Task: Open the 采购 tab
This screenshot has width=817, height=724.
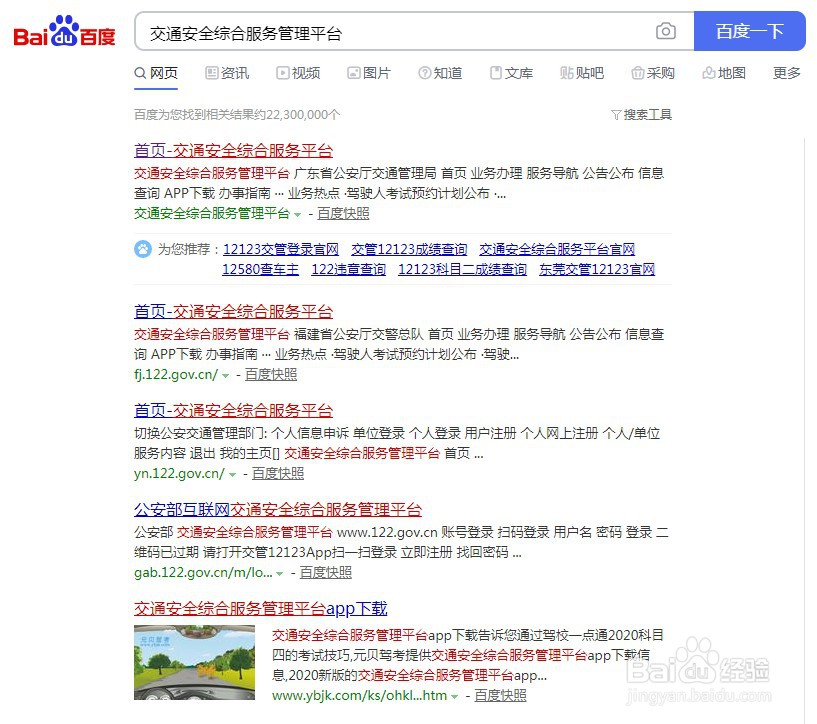Action: [x=653, y=73]
